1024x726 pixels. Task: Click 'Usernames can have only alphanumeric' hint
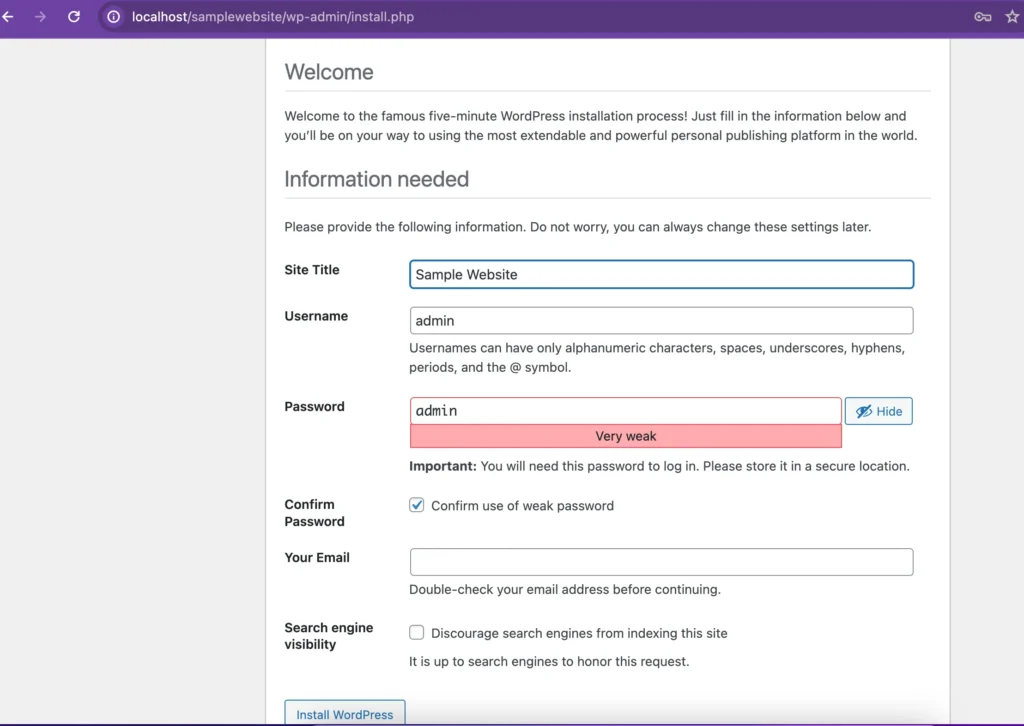657,358
